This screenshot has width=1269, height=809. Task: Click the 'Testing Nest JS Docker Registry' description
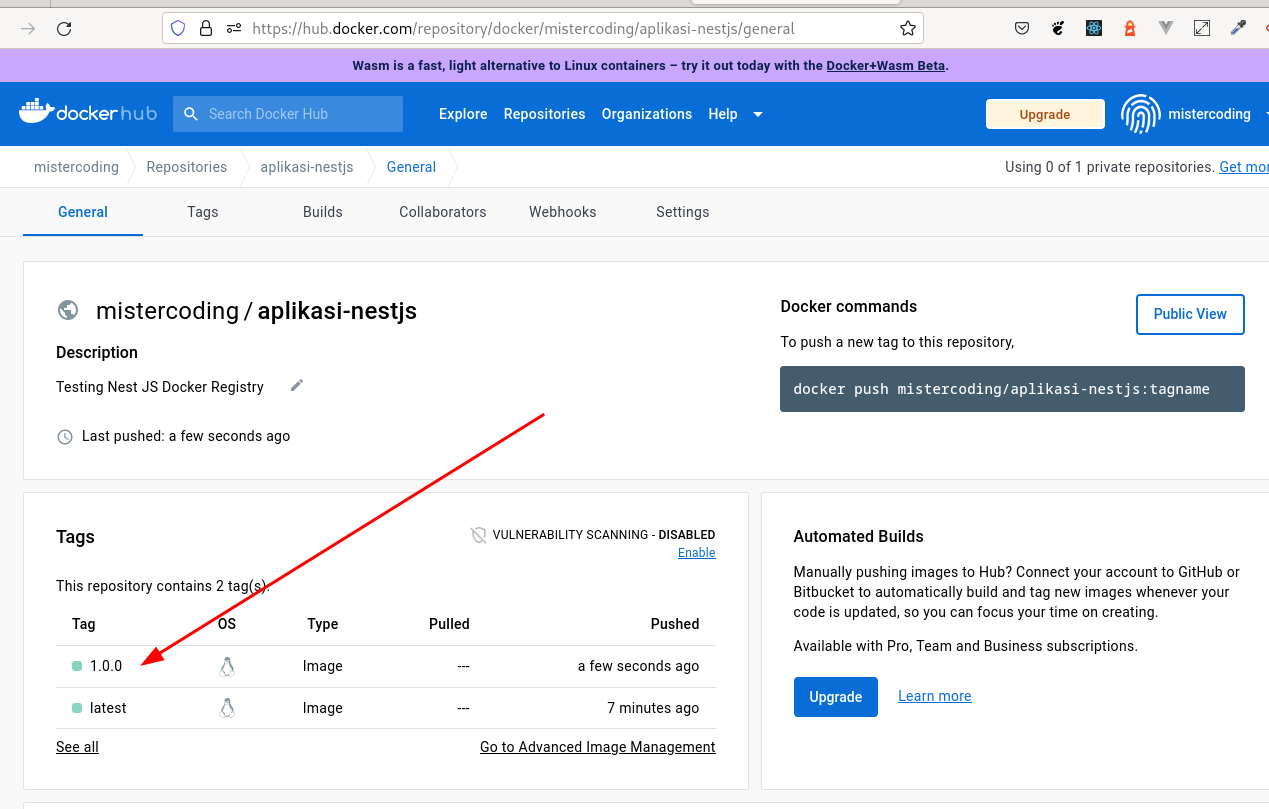coord(160,387)
